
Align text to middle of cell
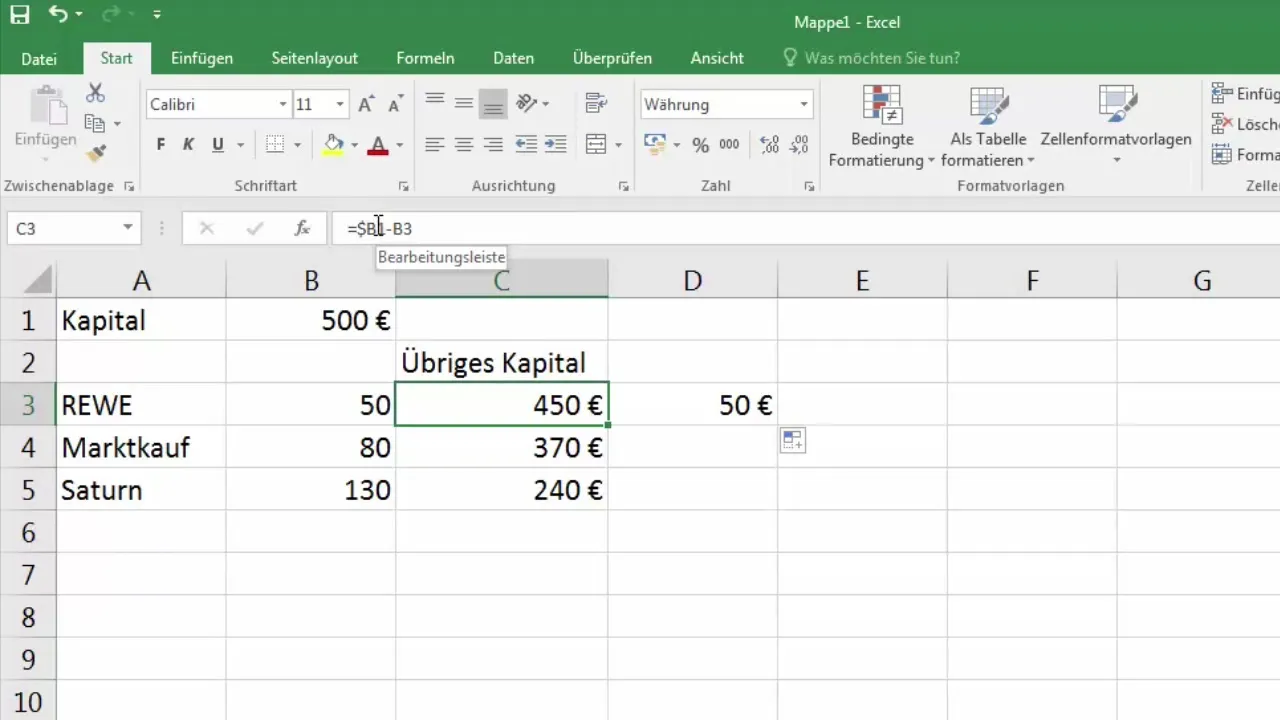tap(463, 102)
